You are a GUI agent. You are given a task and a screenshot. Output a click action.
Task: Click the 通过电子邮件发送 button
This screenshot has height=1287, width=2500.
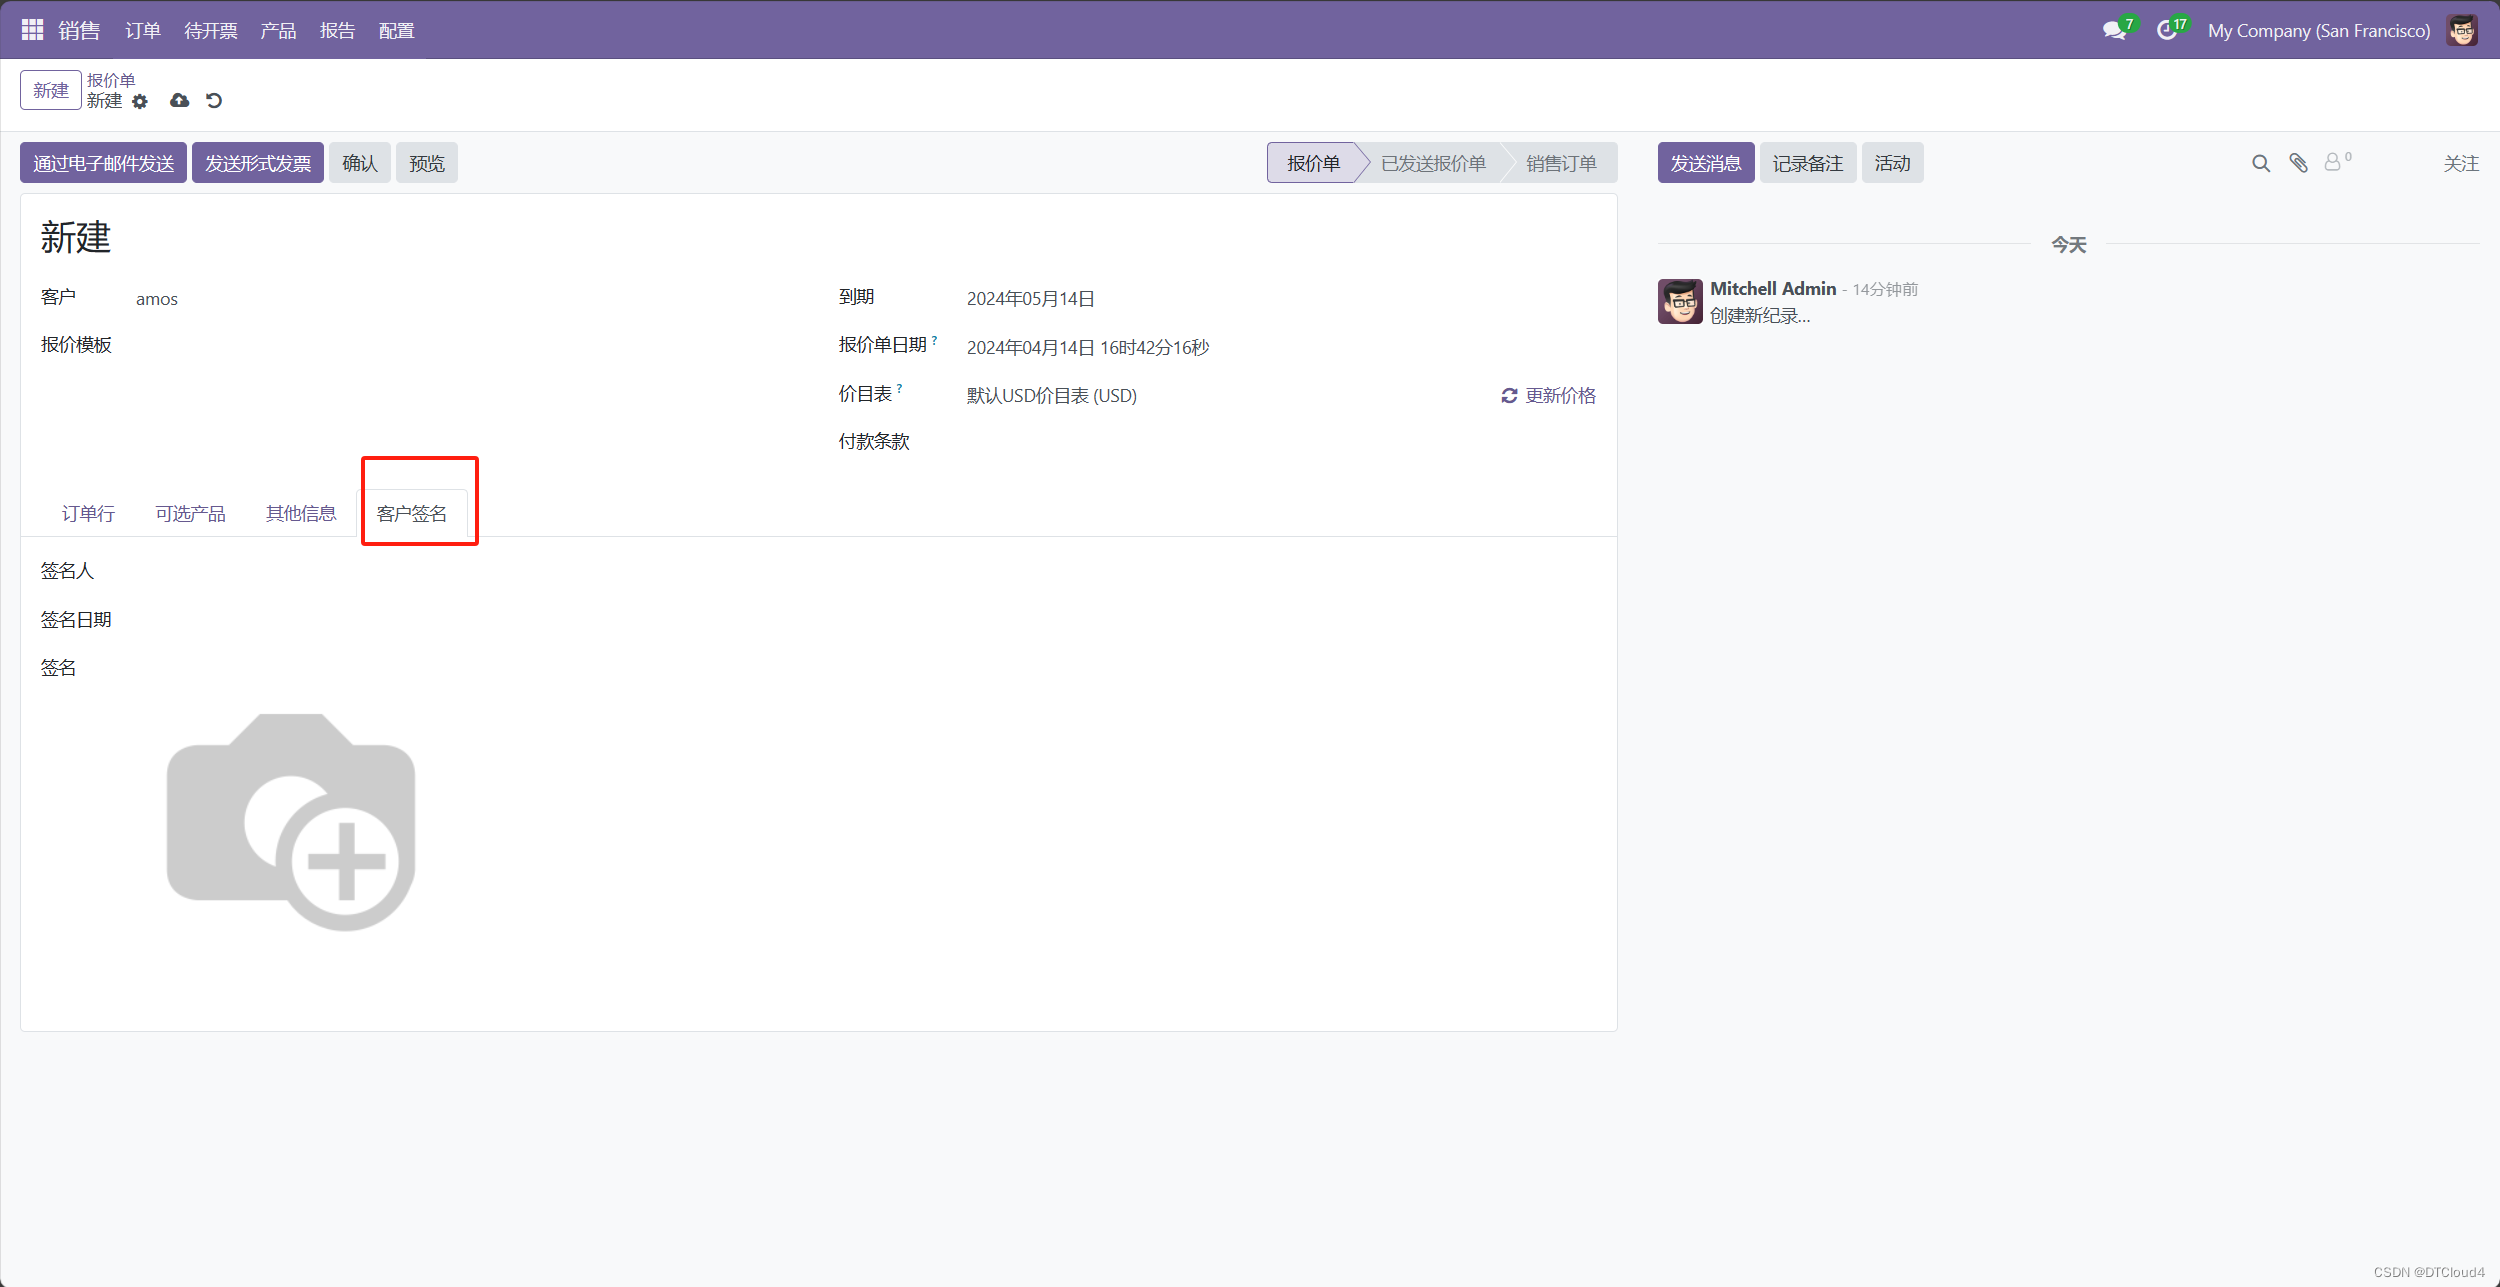[103, 163]
